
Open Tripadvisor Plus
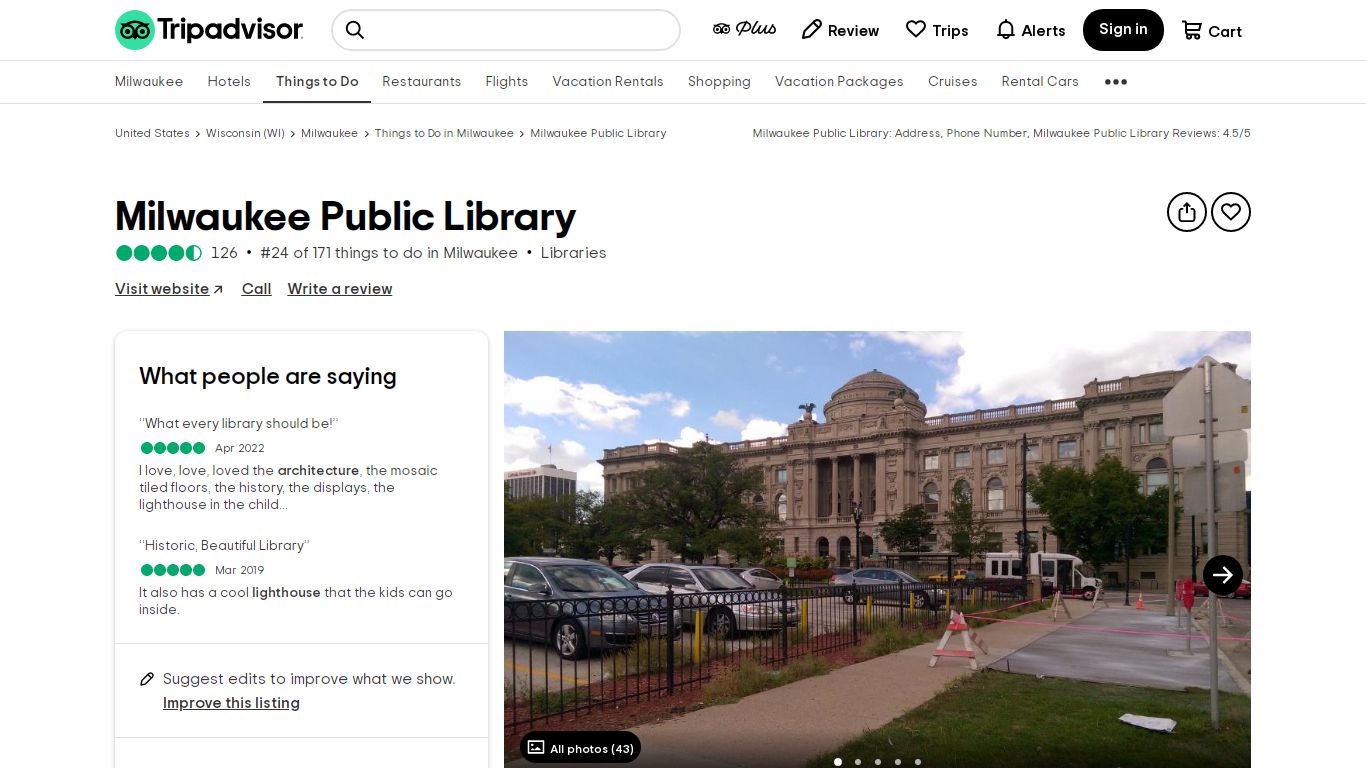[x=744, y=30]
